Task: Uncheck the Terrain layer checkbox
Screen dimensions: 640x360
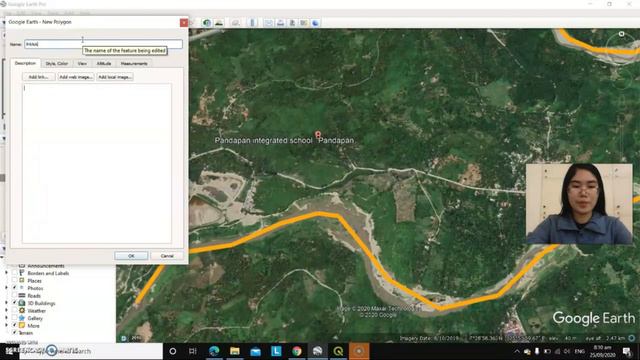Action: (x=15, y=332)
